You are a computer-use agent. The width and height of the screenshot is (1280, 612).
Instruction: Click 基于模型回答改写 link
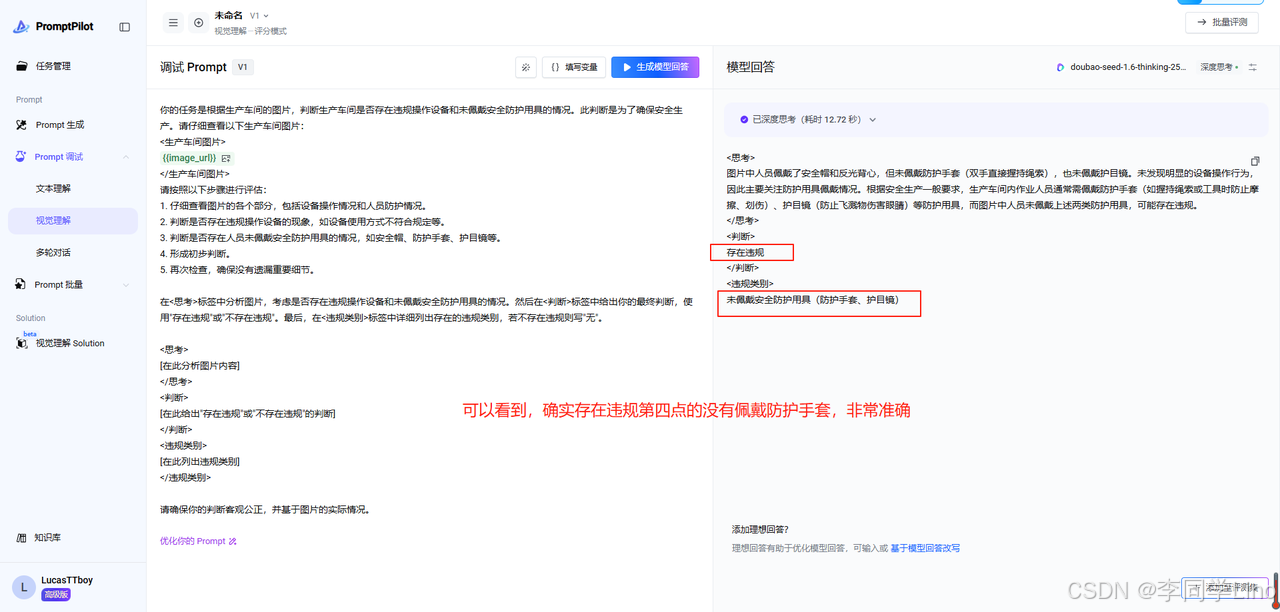point(925,548)
